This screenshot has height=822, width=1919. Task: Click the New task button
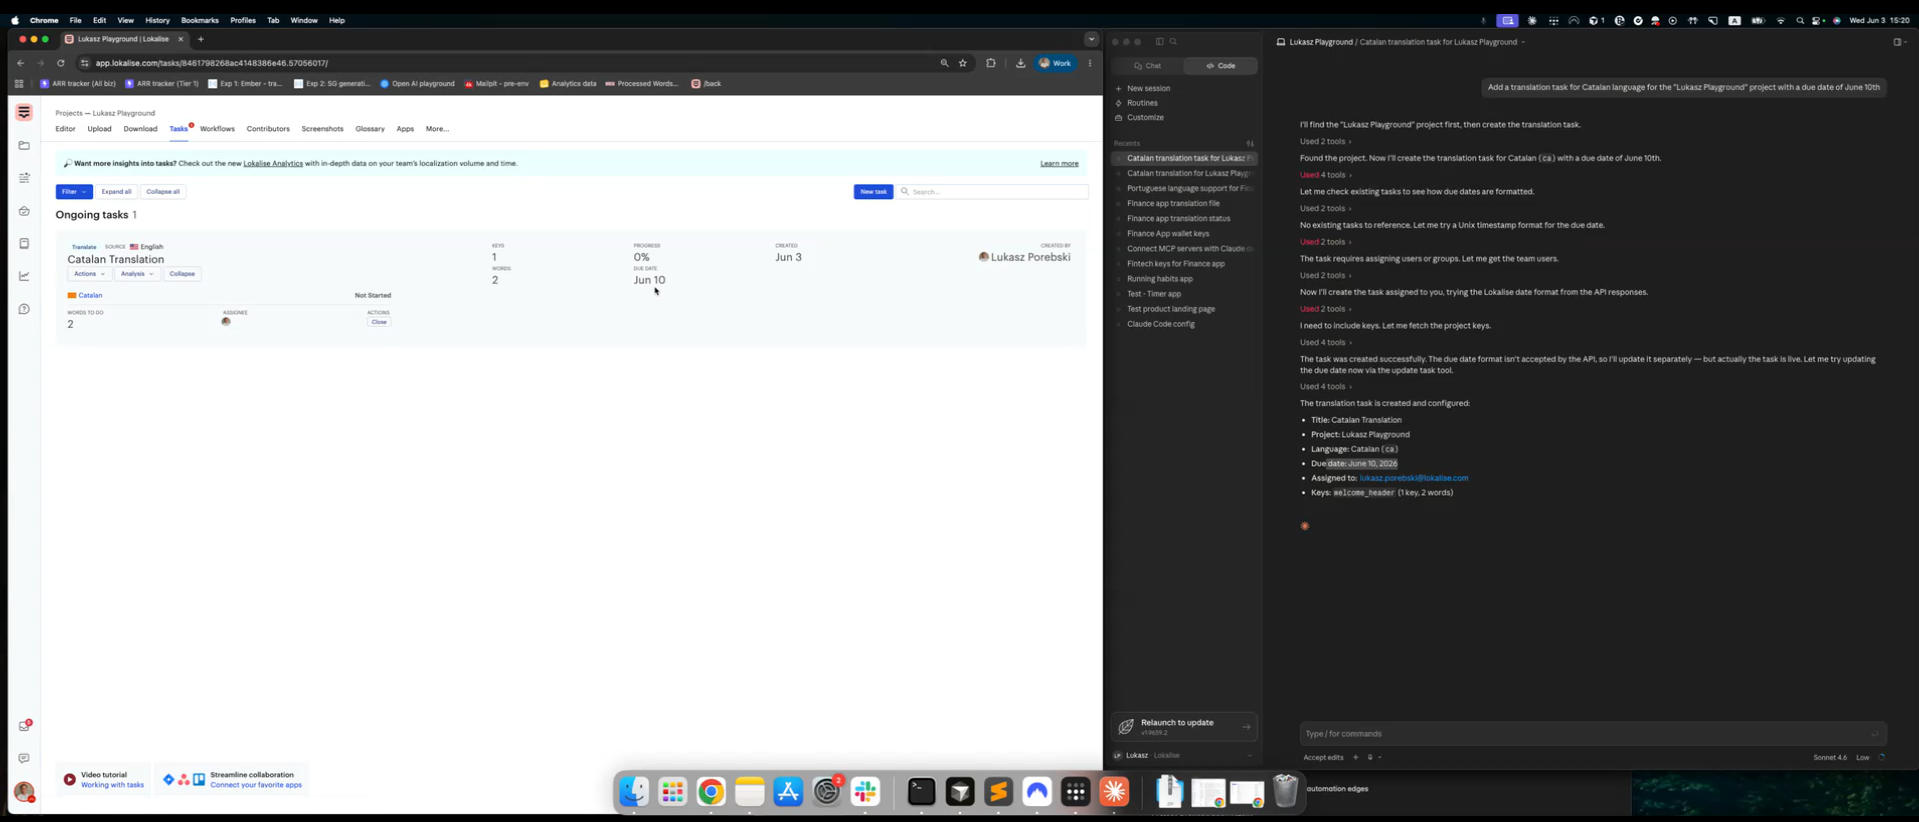click(x=873, y=192)
